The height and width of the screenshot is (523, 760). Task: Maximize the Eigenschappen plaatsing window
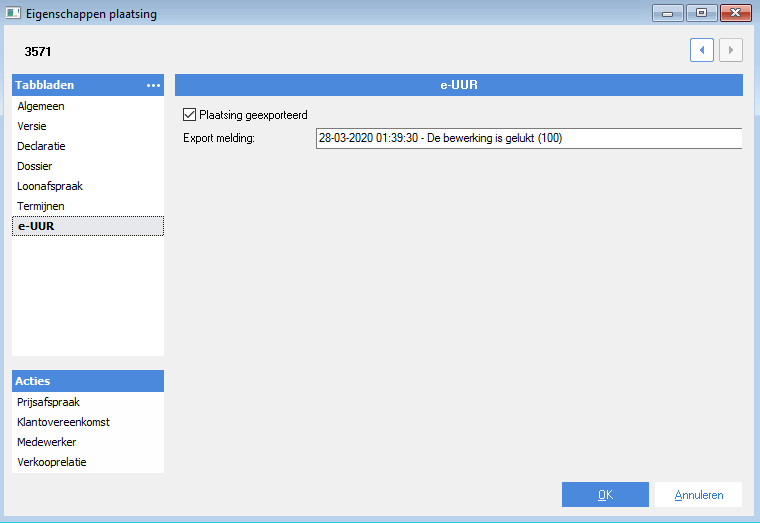[701, 13]
